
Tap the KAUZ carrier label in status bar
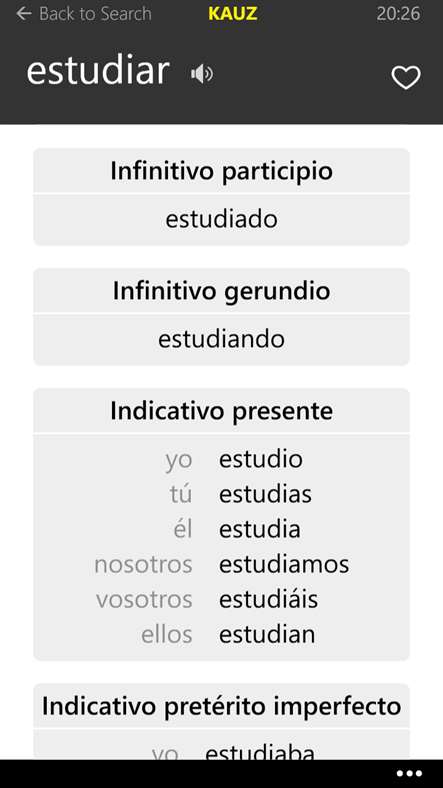tap(233, 14)
